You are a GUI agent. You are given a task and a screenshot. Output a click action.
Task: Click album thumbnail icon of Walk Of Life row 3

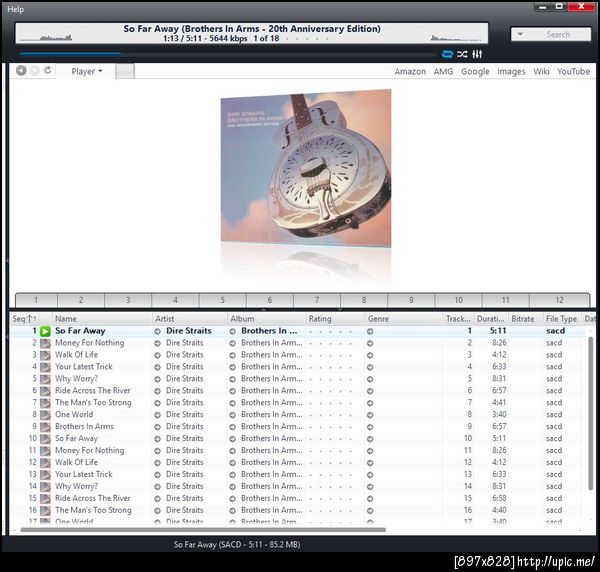[x=45, y=355]
